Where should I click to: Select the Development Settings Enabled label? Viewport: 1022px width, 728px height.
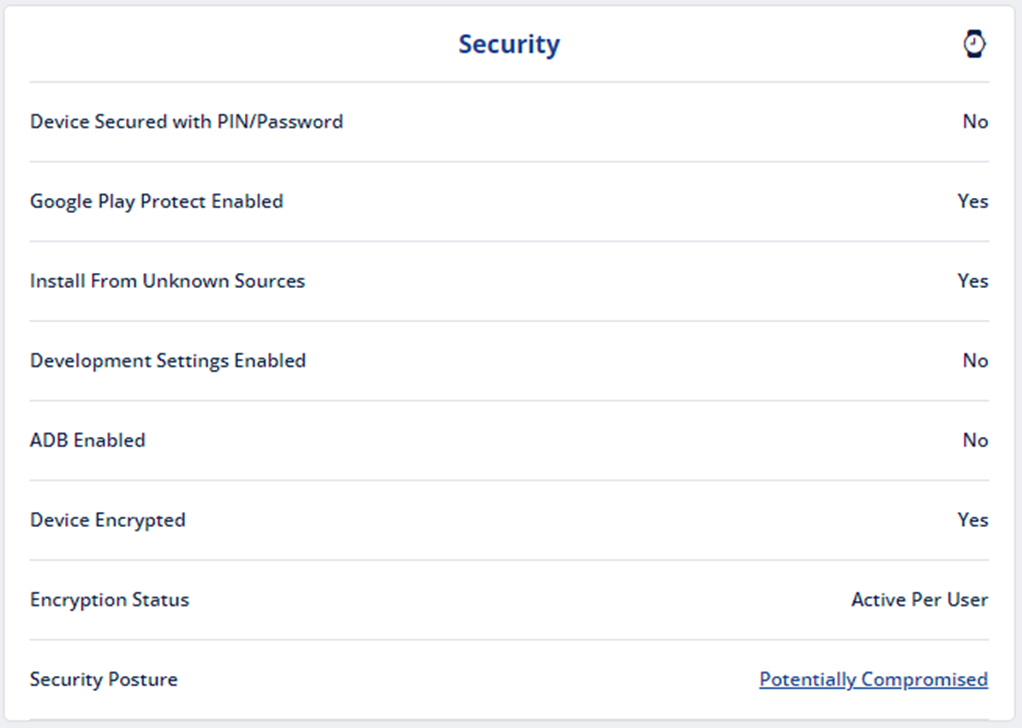168,361
